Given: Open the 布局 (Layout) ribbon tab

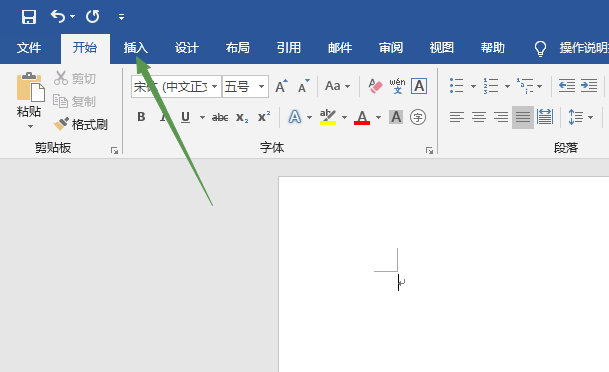Looking at the screenshot, I should pyautogui.click(x=237, y=48).
